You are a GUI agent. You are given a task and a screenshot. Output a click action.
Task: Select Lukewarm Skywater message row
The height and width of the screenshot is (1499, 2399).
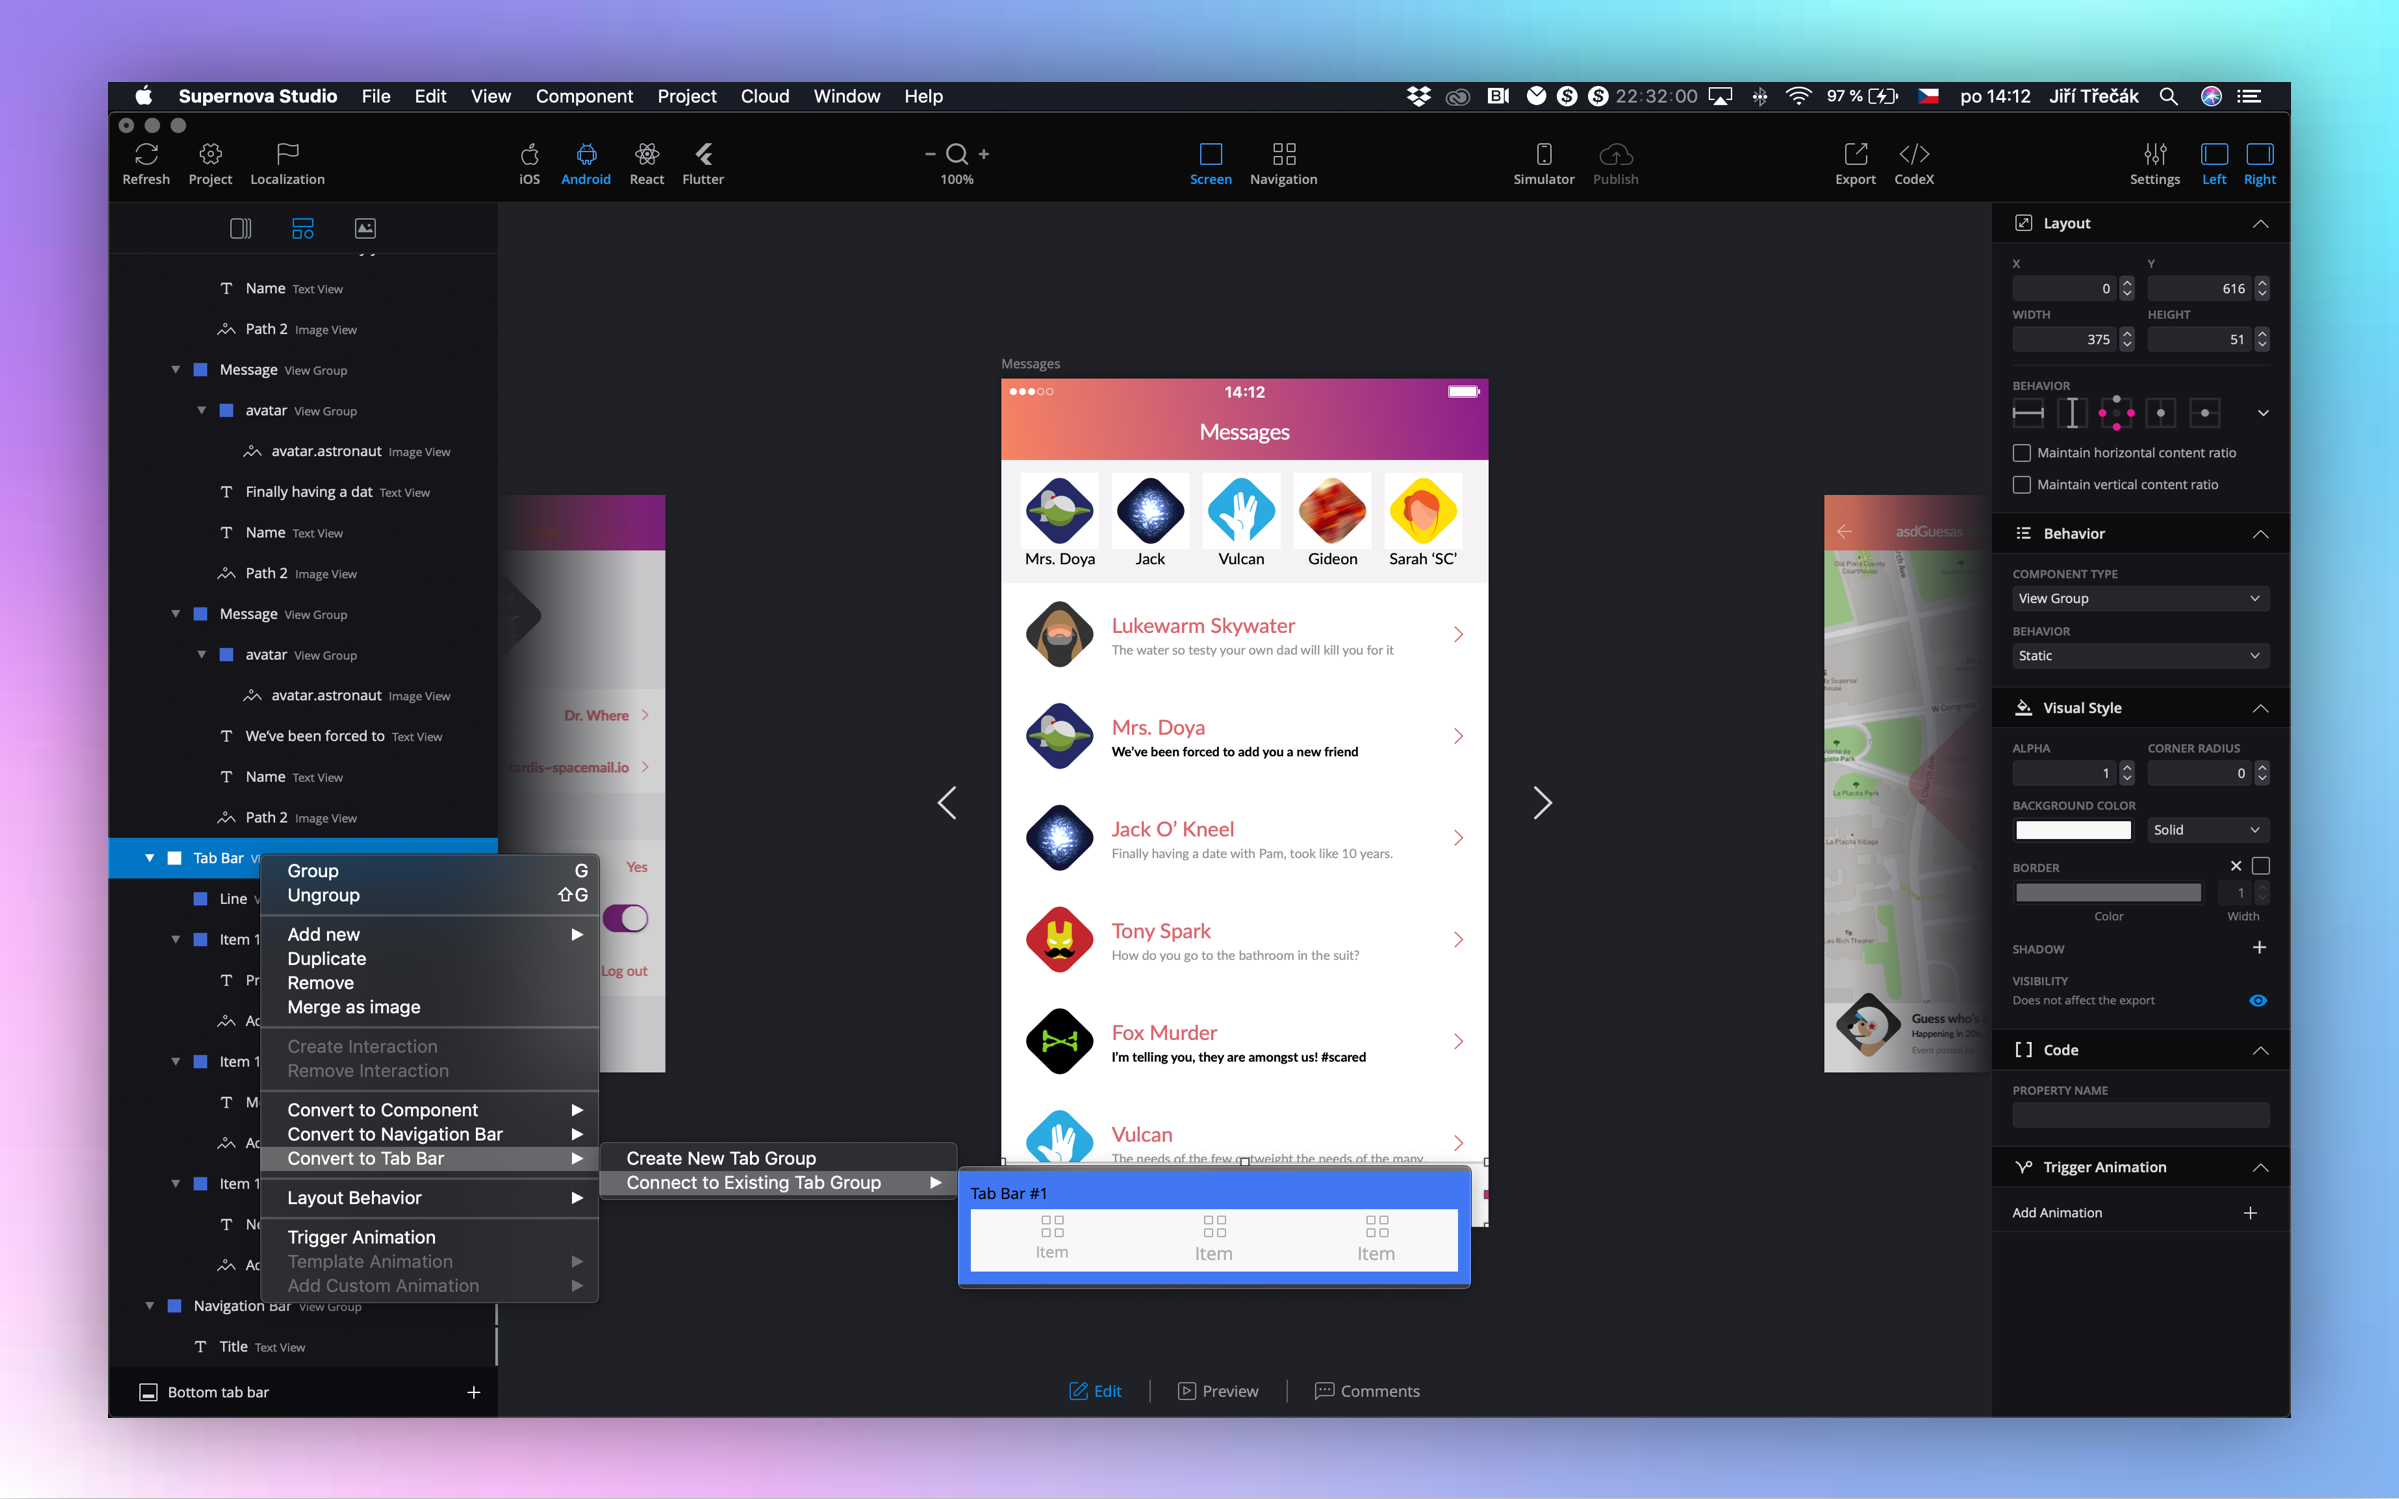click(x=1244, y=634)
